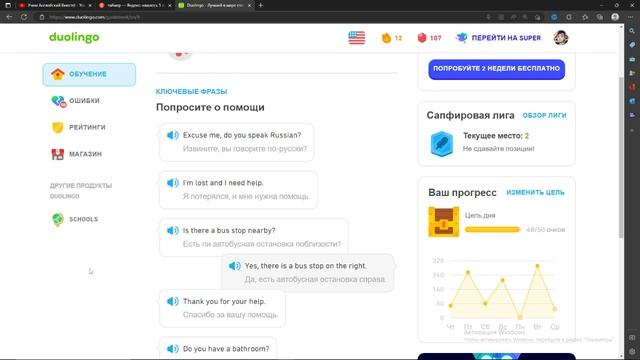Reload the page with the refresh icon
Viewport: 640px width, 360px height.
coord(24,17)
